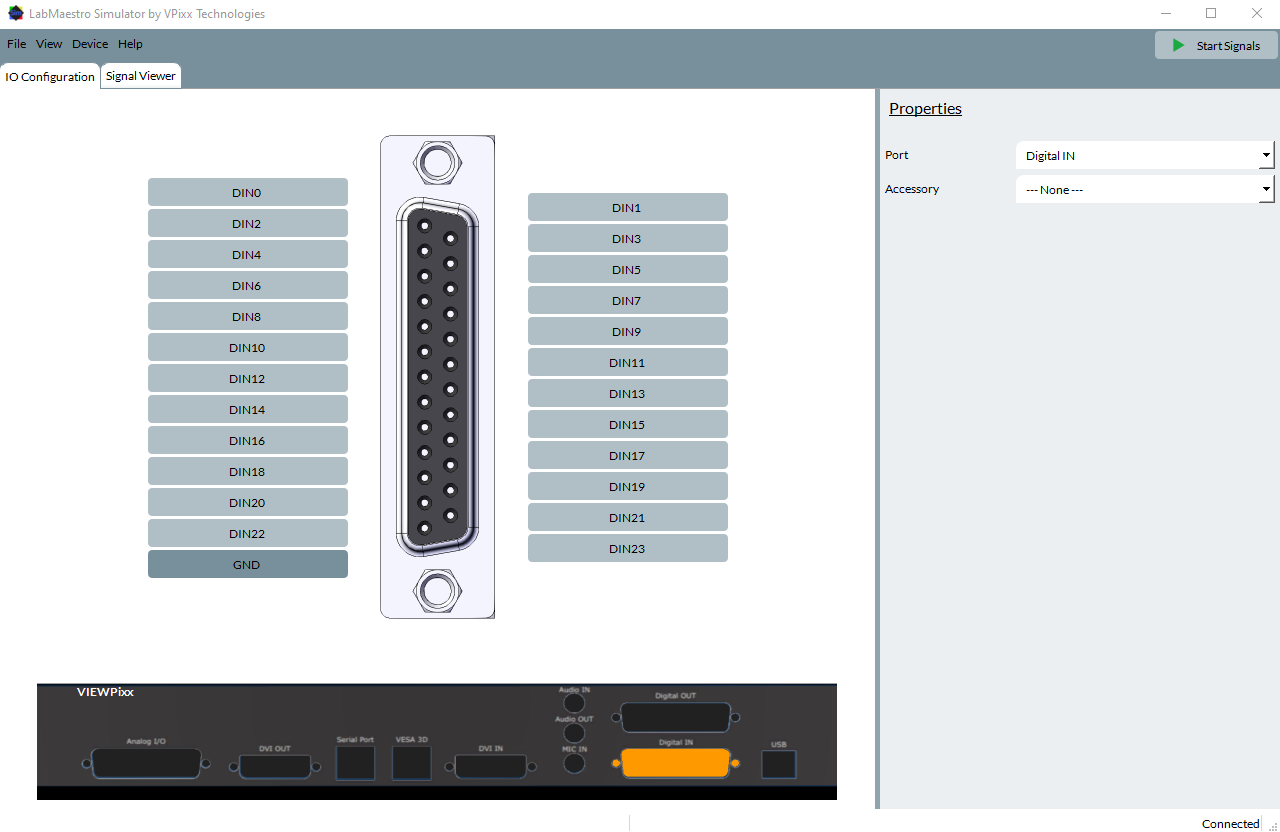
Task: Click the MIC IN audio jack
Action: (574, 764)
